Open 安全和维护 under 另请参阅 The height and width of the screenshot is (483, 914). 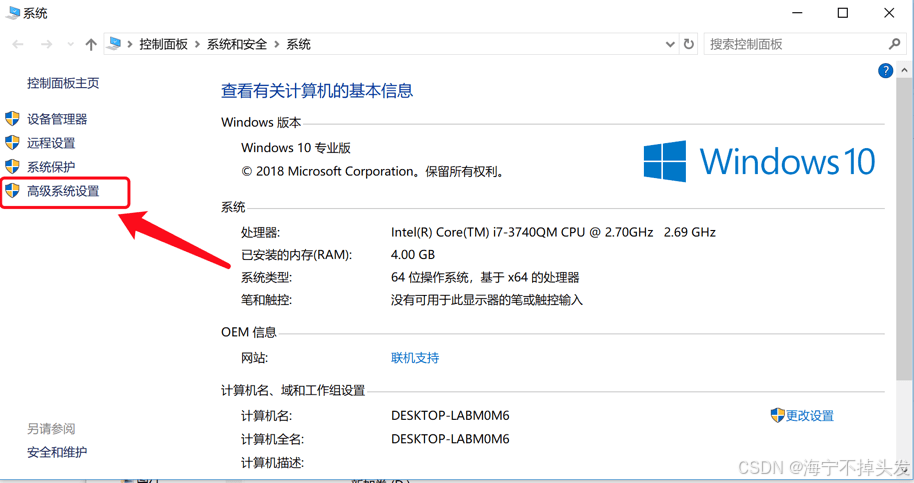point(57,452)
